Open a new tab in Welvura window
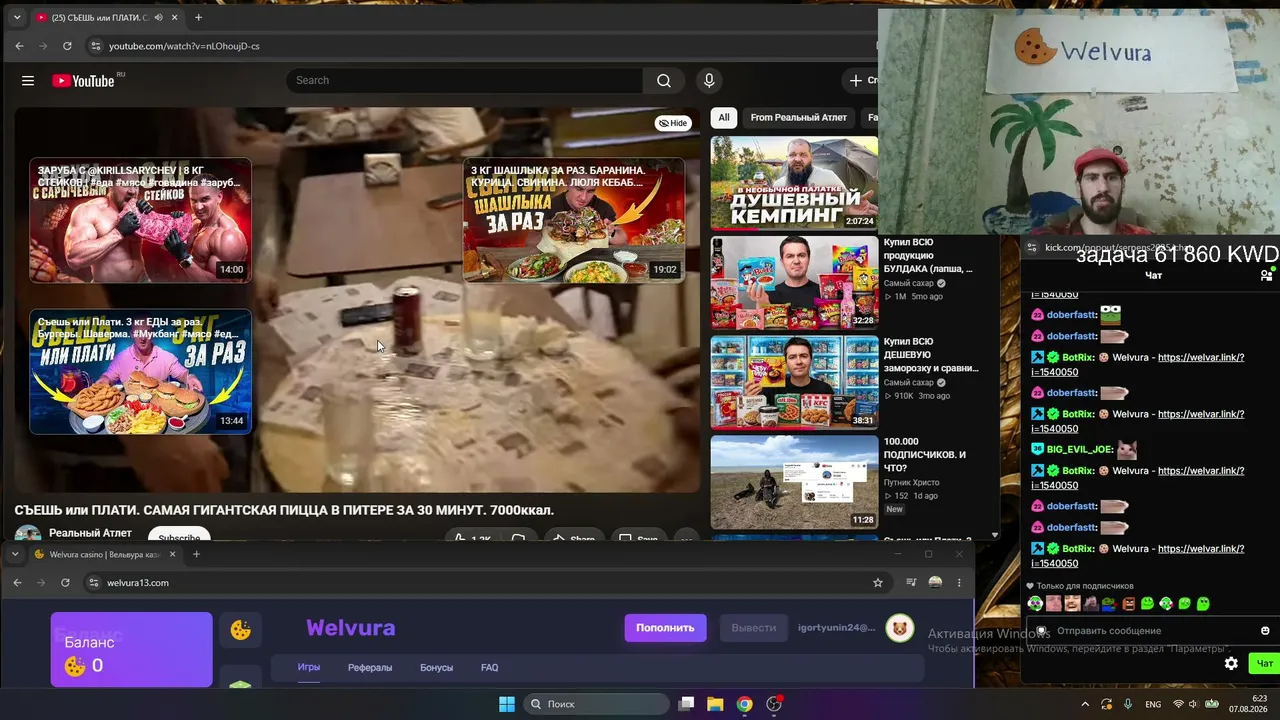This screenshot has height=720, width=1280. (196, 554)
